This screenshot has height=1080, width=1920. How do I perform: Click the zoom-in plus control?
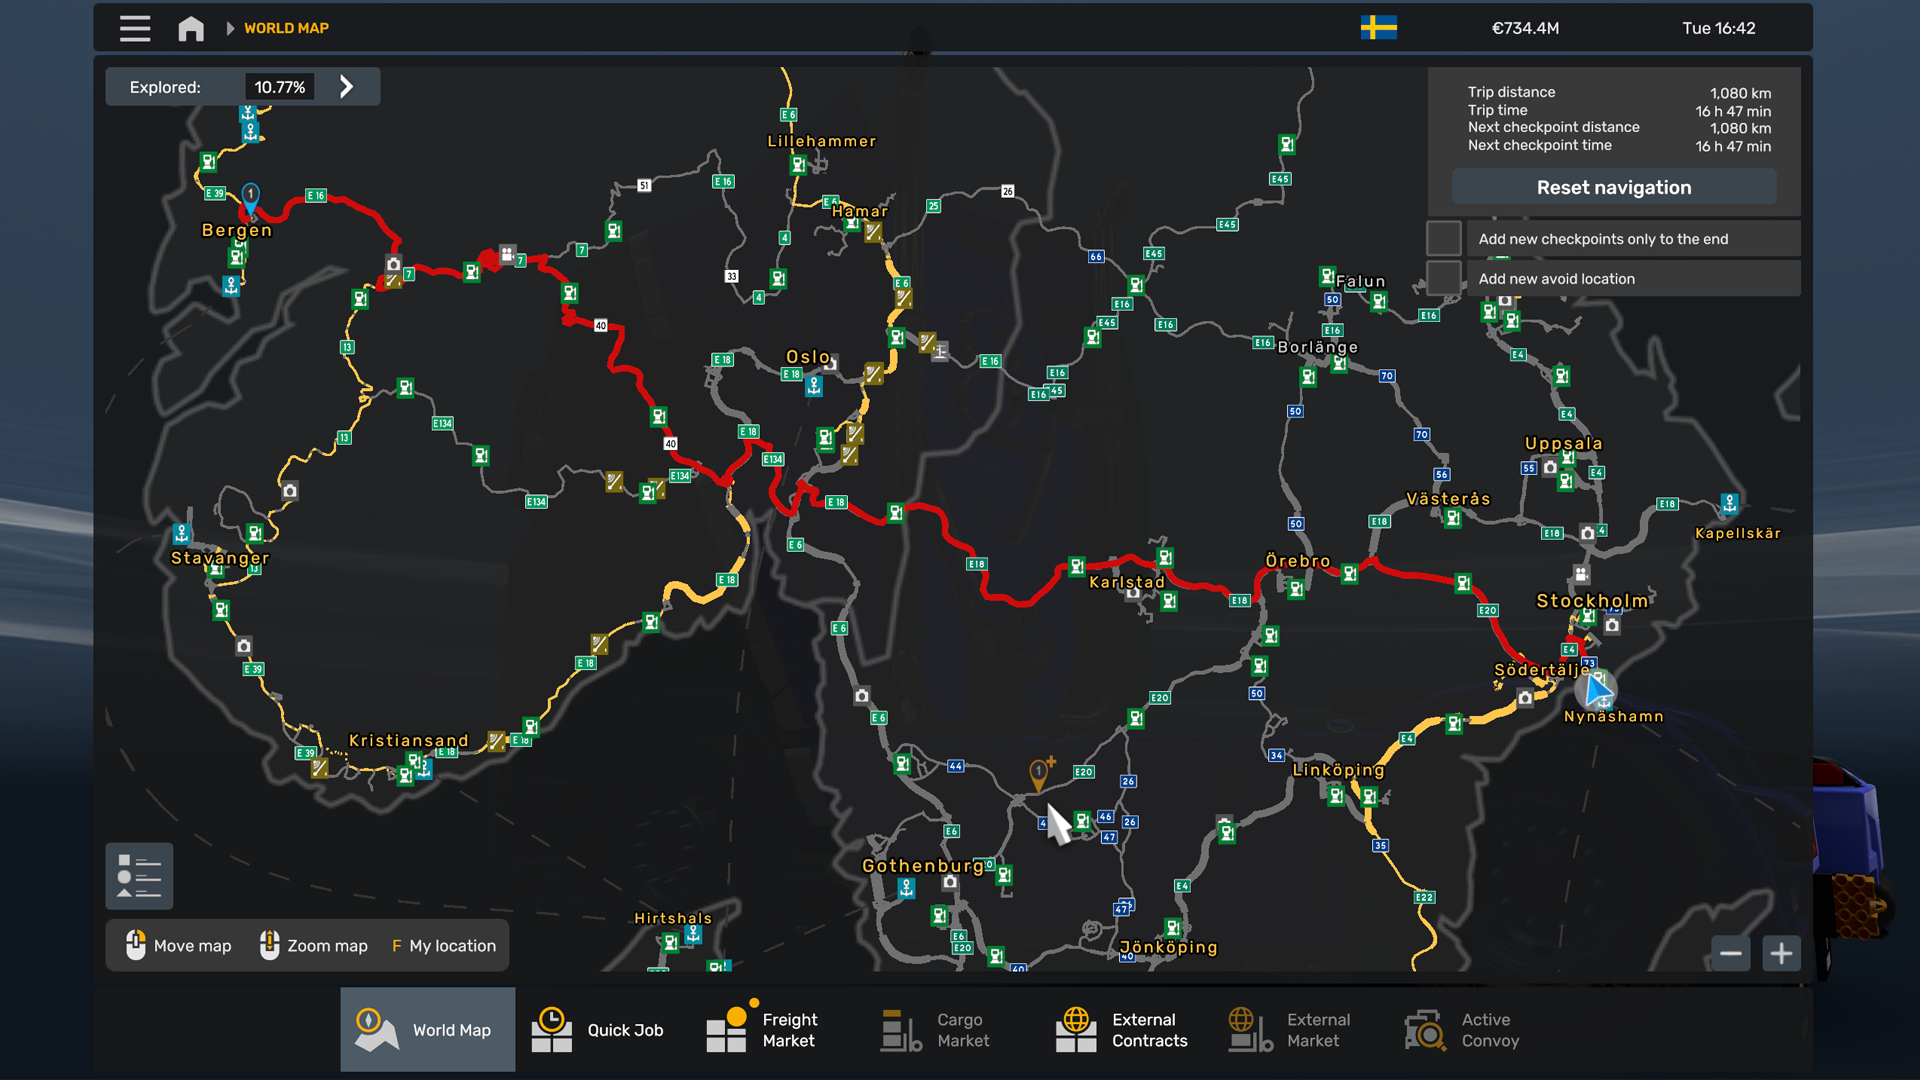[x=1782, y=954]
